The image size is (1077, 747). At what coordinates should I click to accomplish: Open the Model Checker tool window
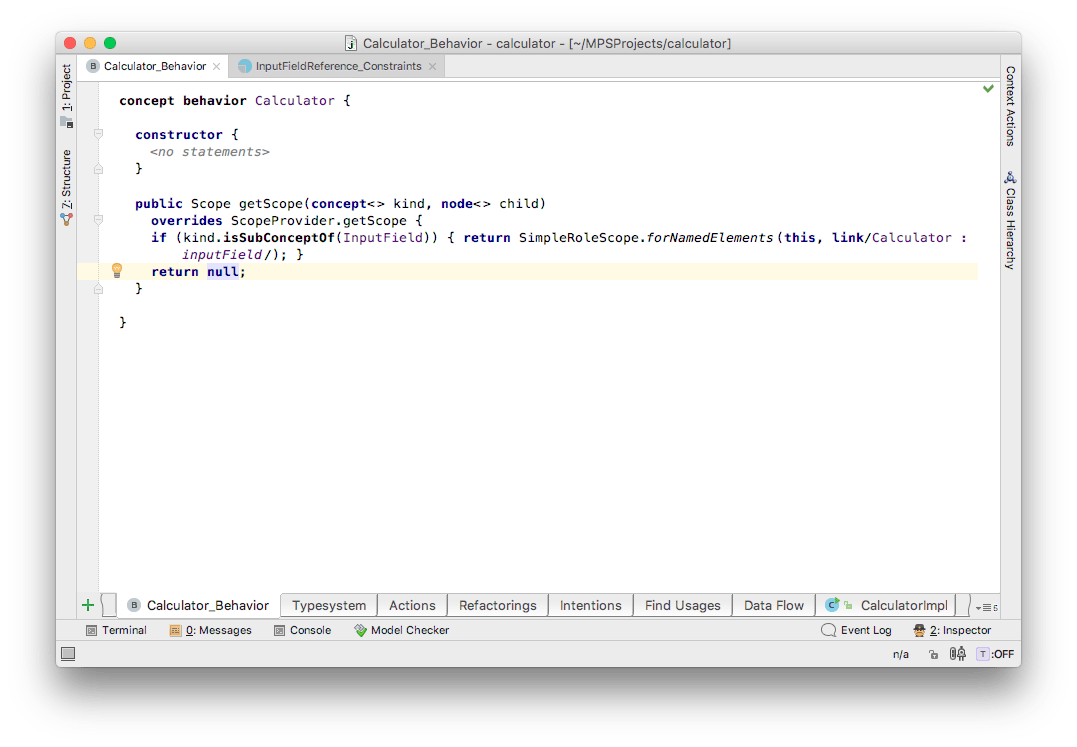click(x=401, y=630)
